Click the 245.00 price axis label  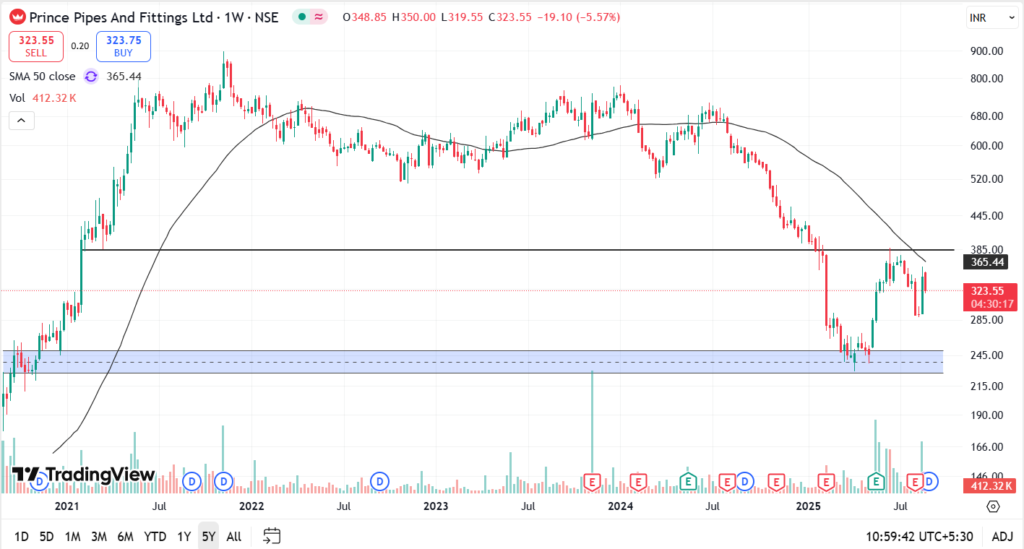[986, 355]
